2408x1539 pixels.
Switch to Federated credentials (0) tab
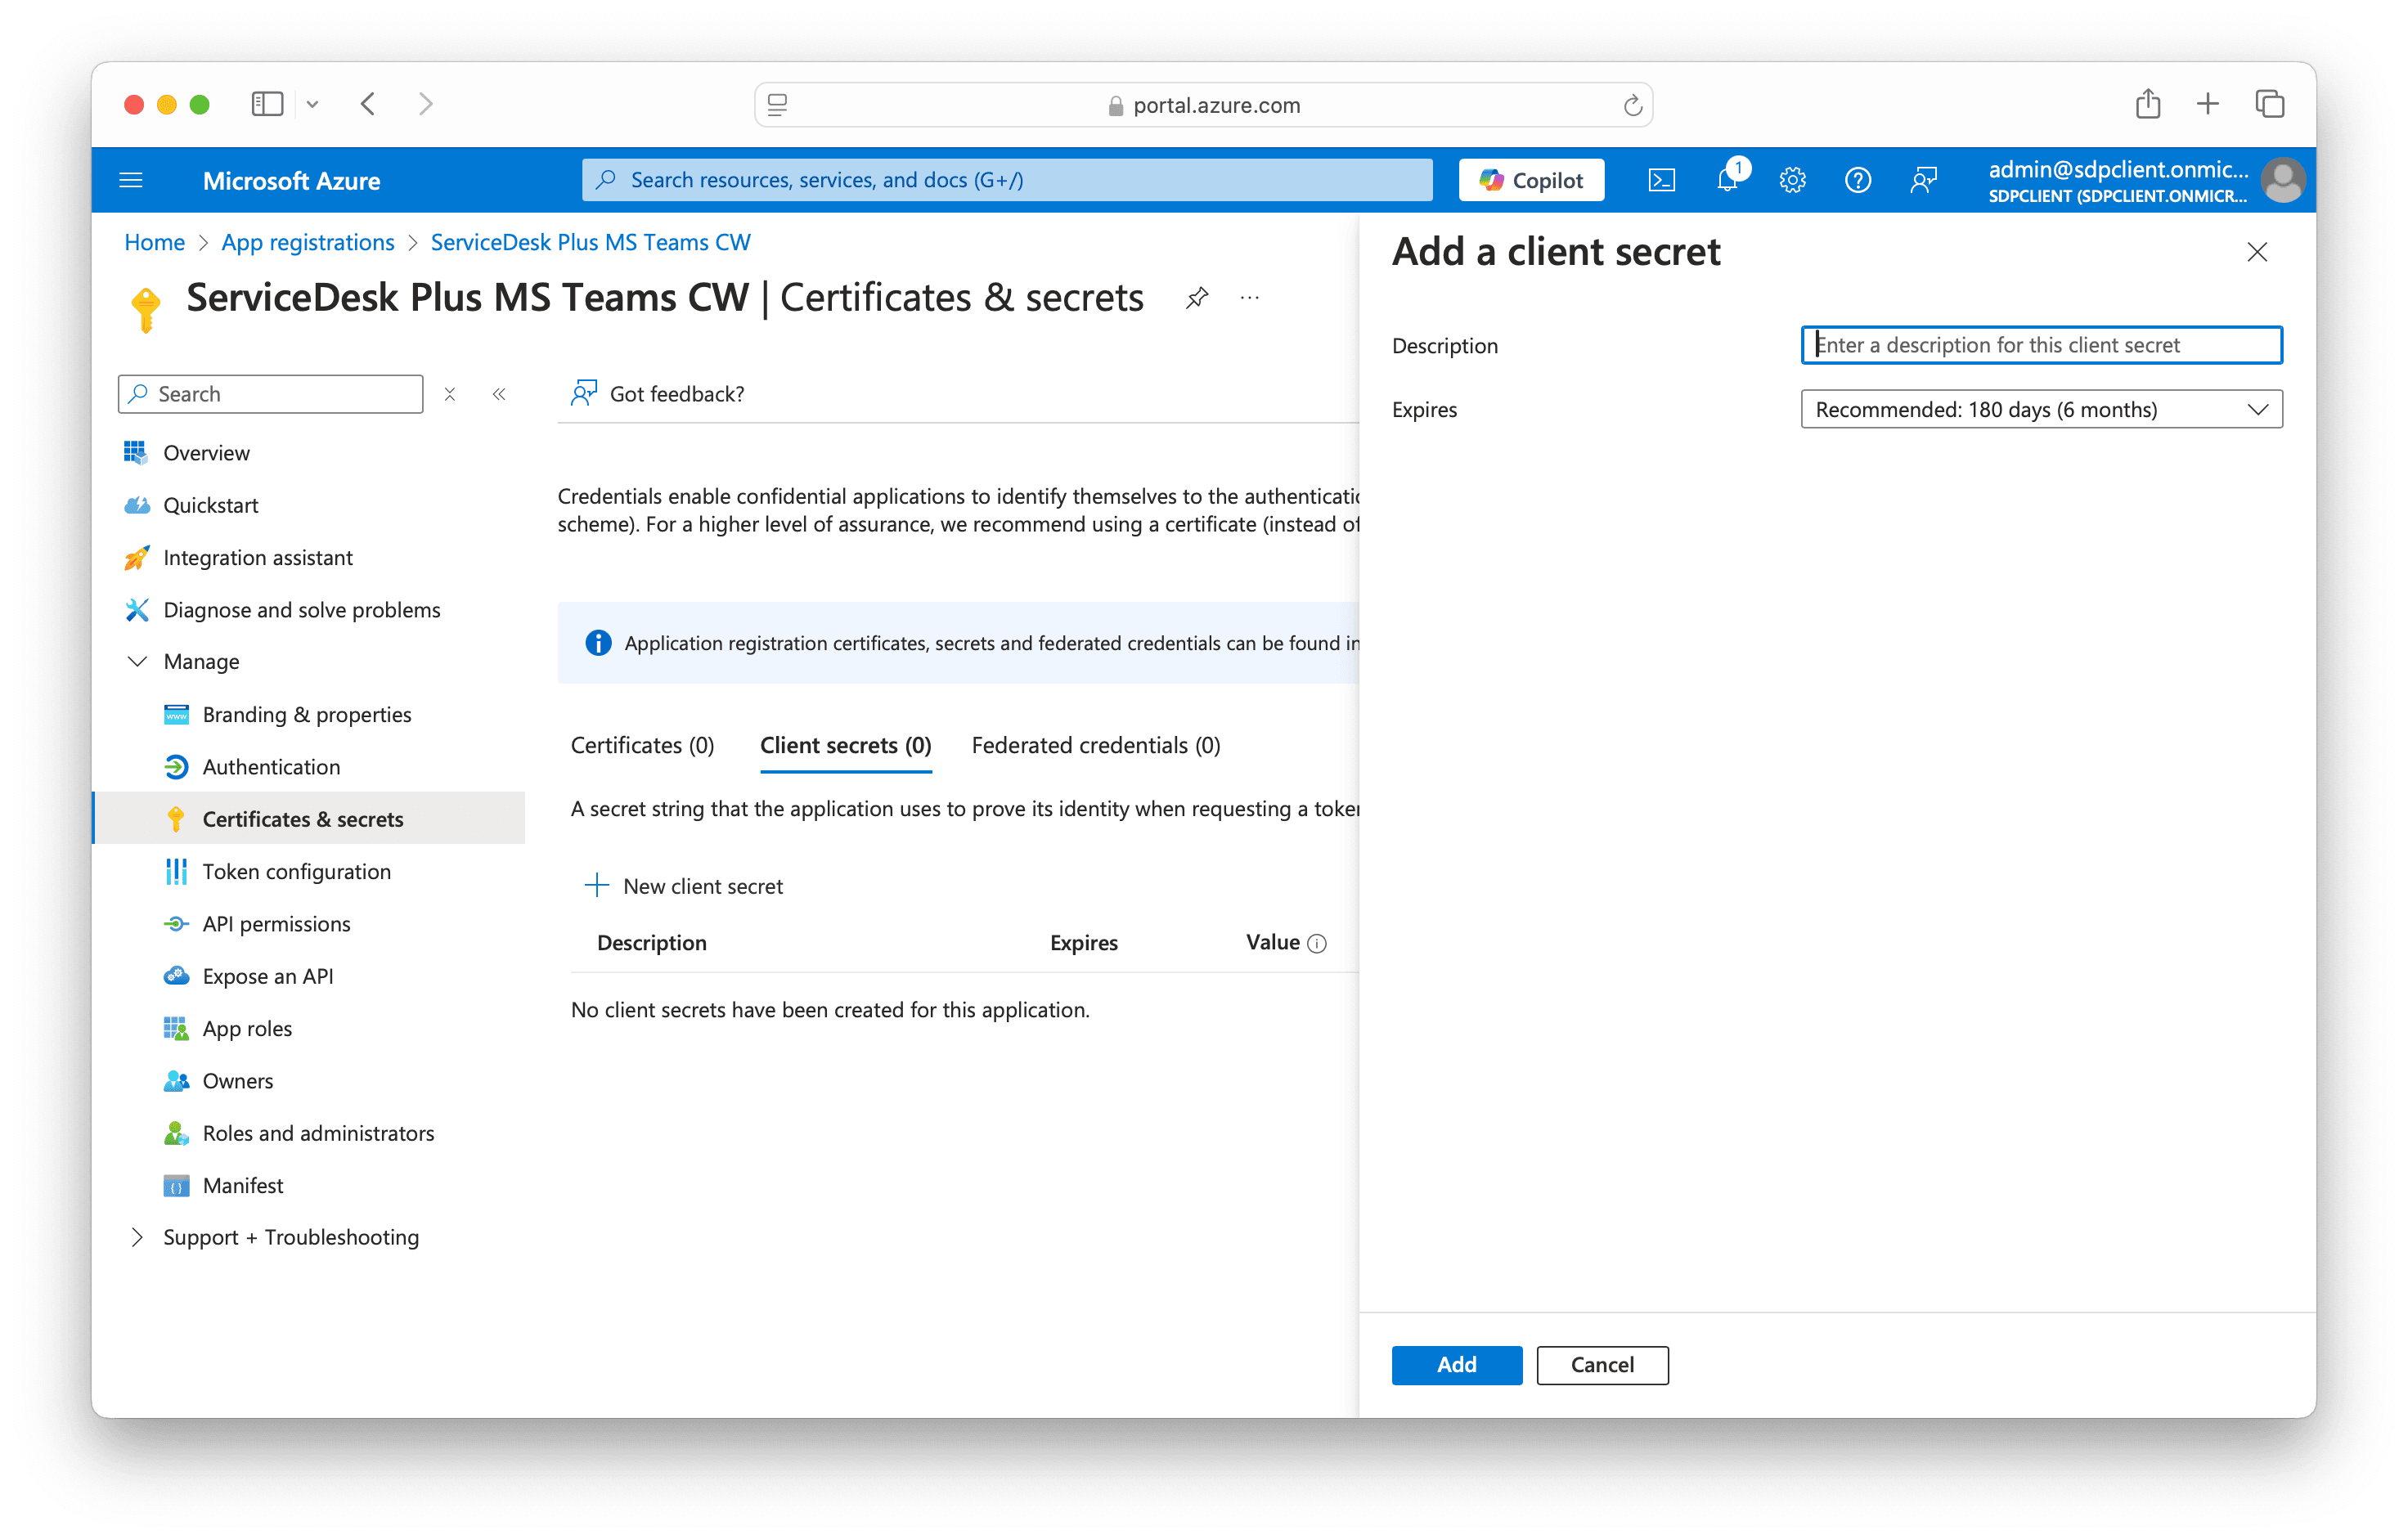1095,745
